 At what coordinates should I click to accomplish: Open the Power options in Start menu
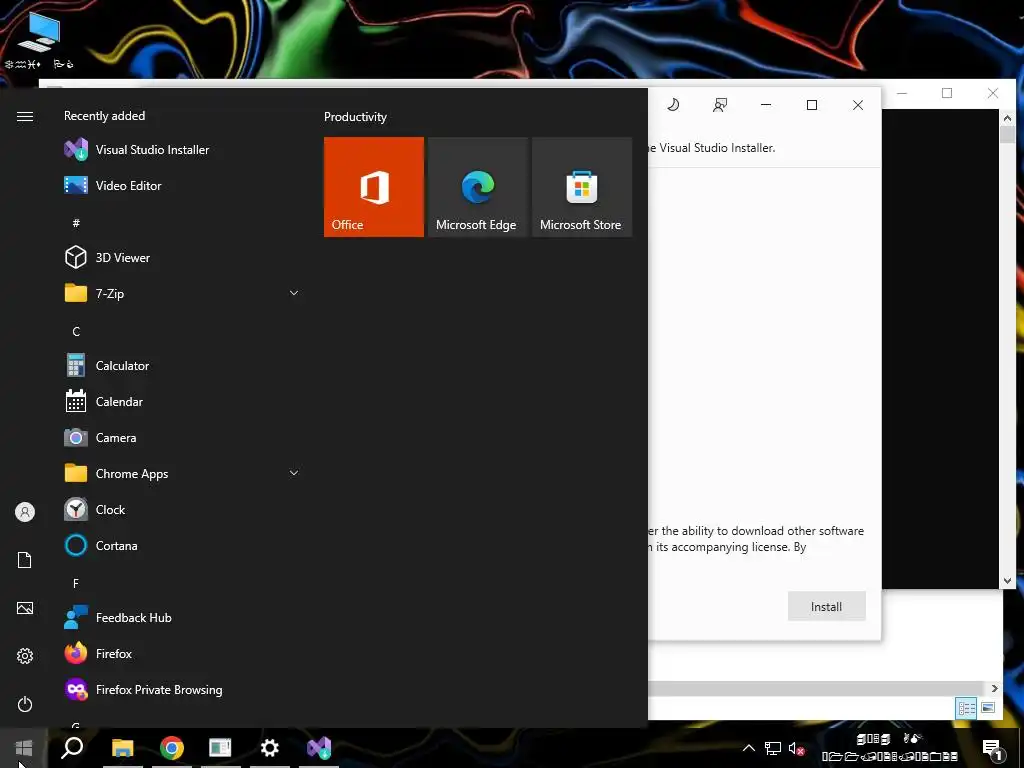25,704
